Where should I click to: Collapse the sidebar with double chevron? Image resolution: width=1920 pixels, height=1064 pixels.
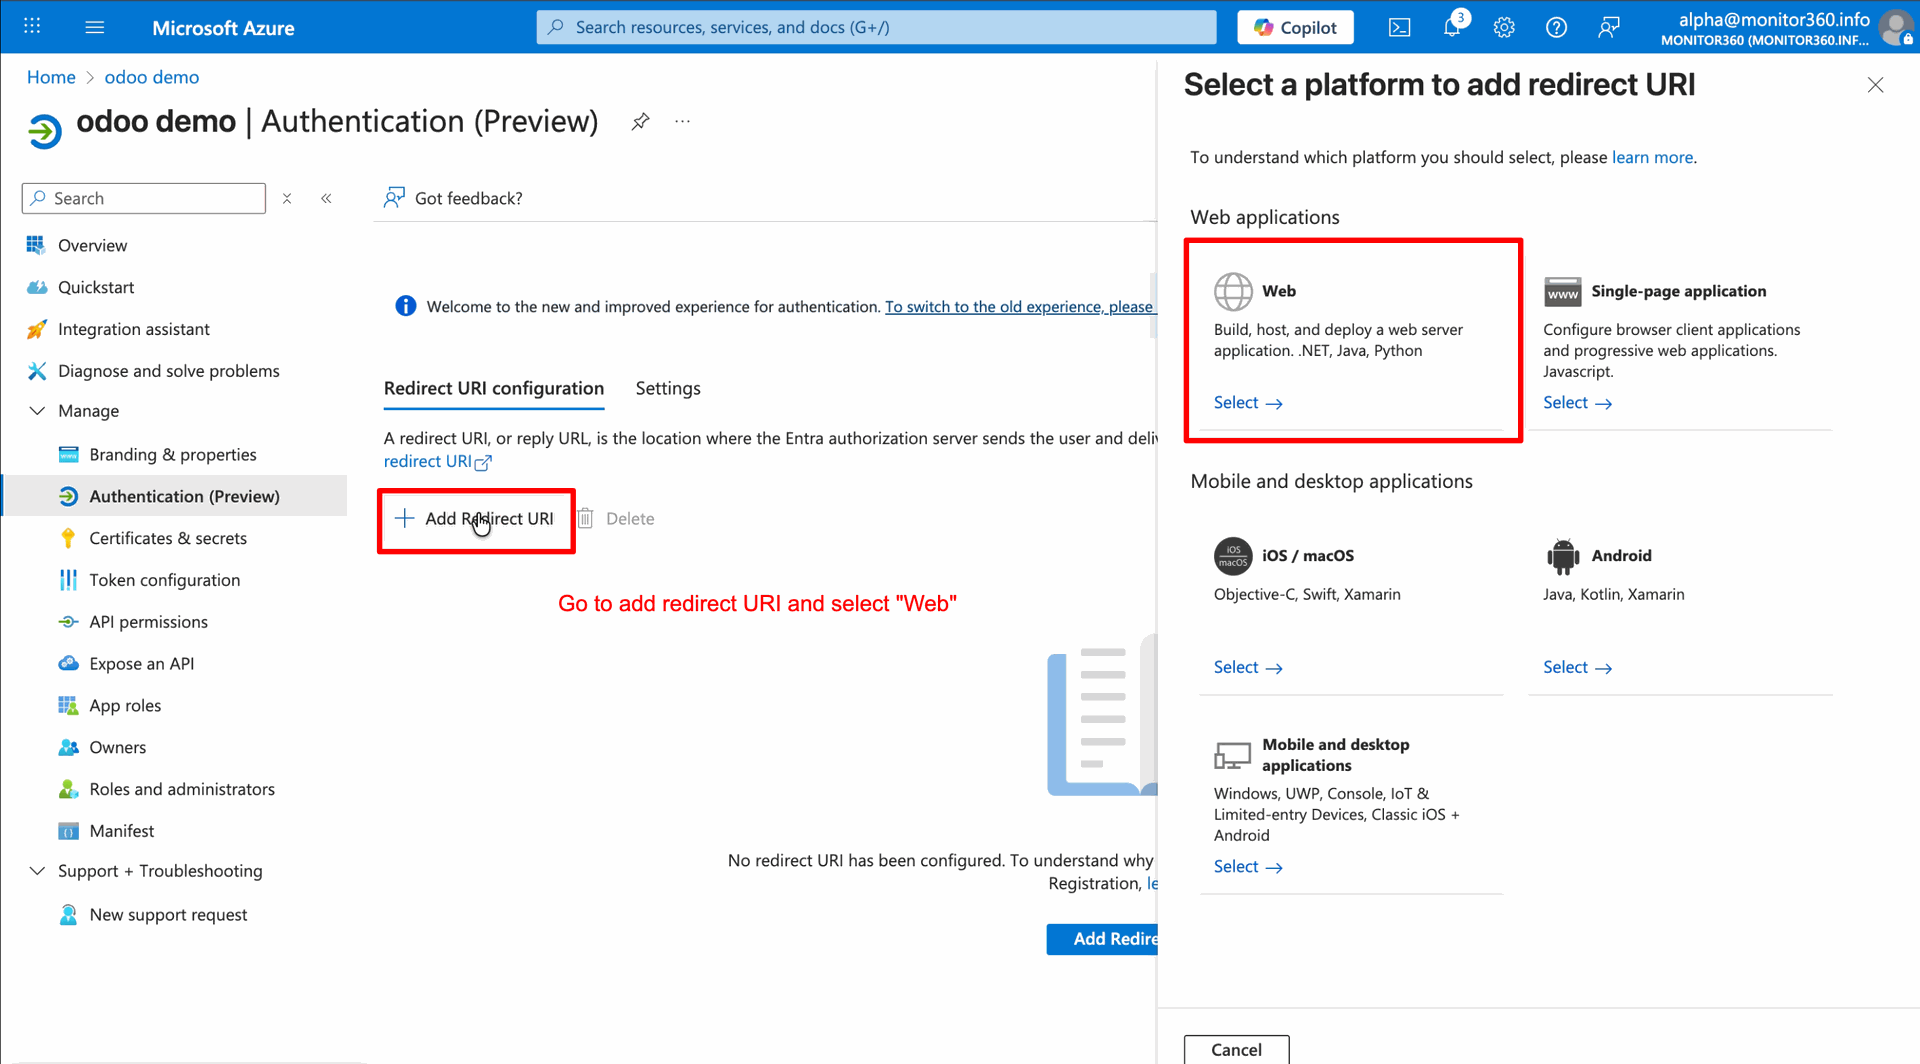pos(326,198)
